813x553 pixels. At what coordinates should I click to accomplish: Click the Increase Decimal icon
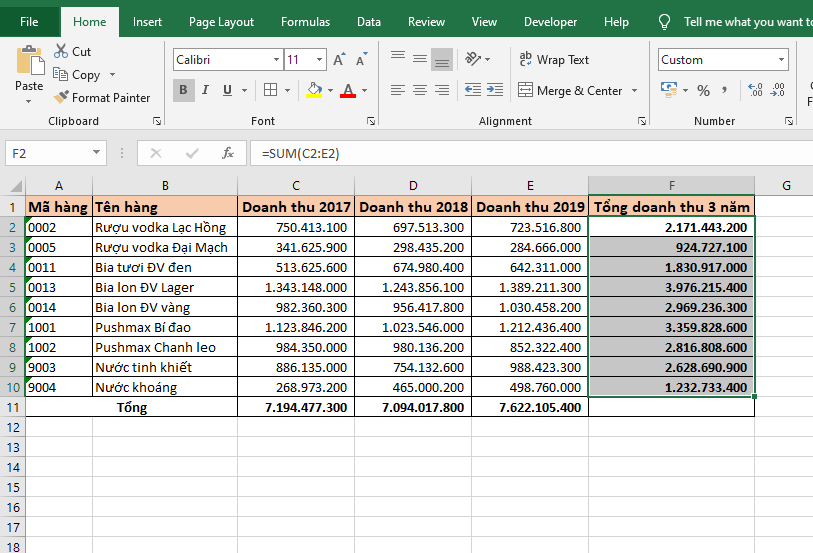tap(755, 91)
